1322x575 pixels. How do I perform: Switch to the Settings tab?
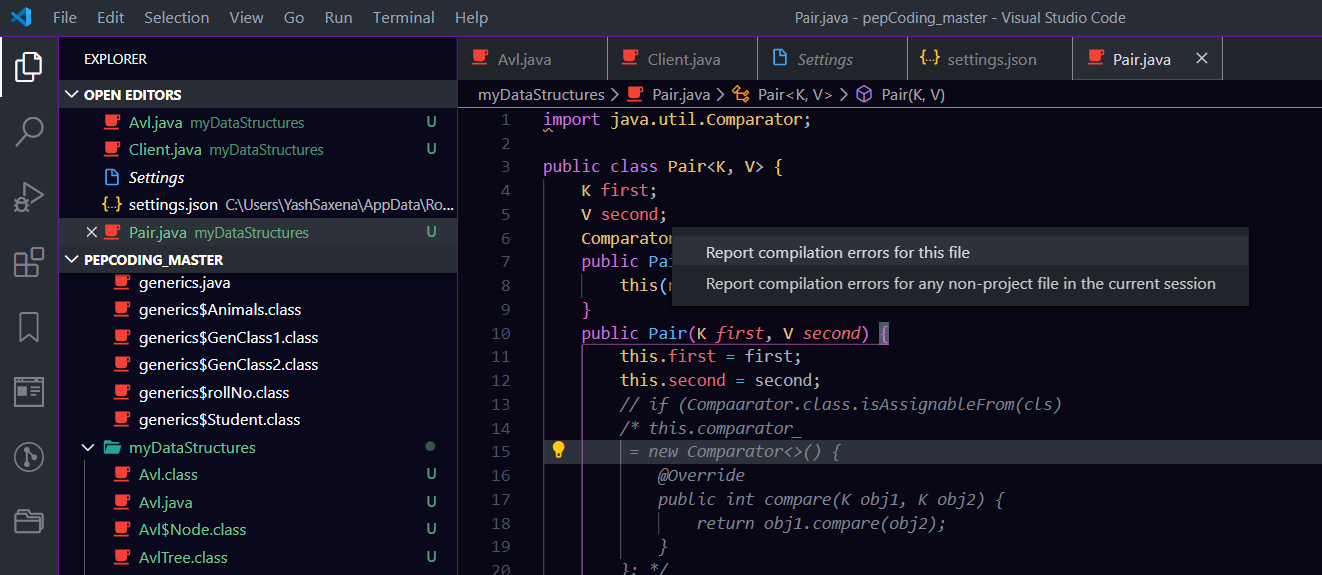tap(832, 59)
